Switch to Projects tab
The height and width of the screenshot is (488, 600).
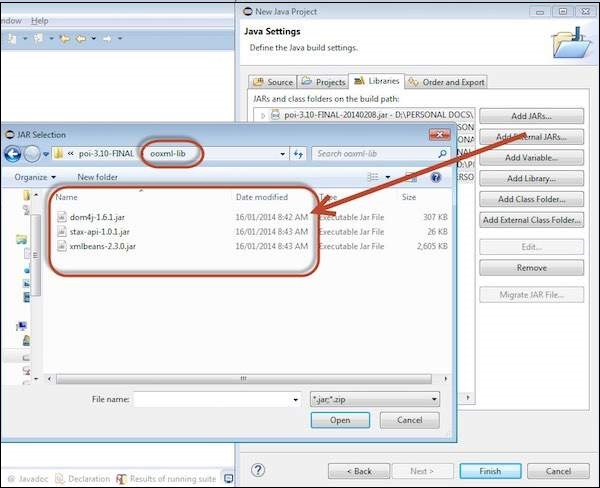coord(324,82)
